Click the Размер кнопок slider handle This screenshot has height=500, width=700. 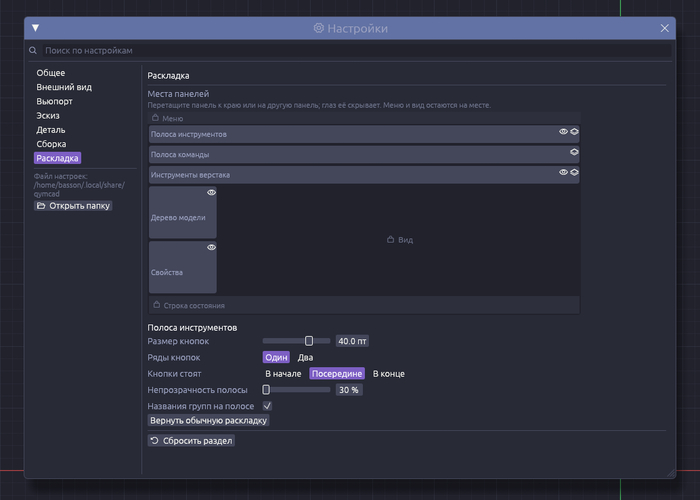click(x=308, y=341)
